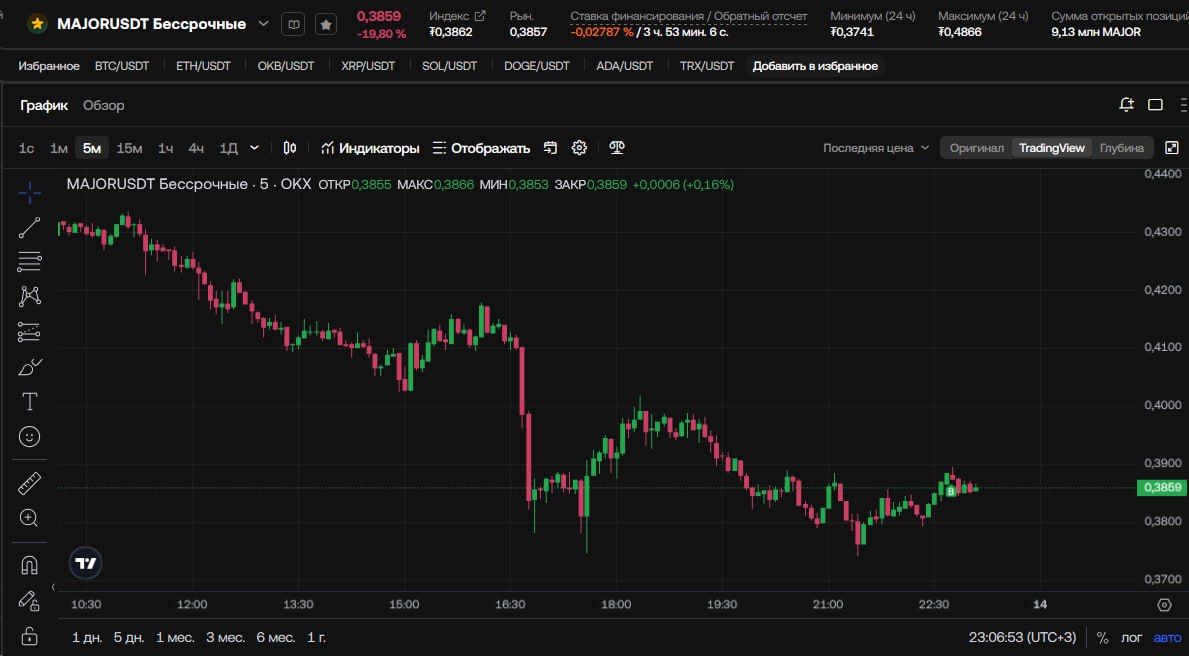
Task: Open the emoji icons tool
Action: pos(30,436)
